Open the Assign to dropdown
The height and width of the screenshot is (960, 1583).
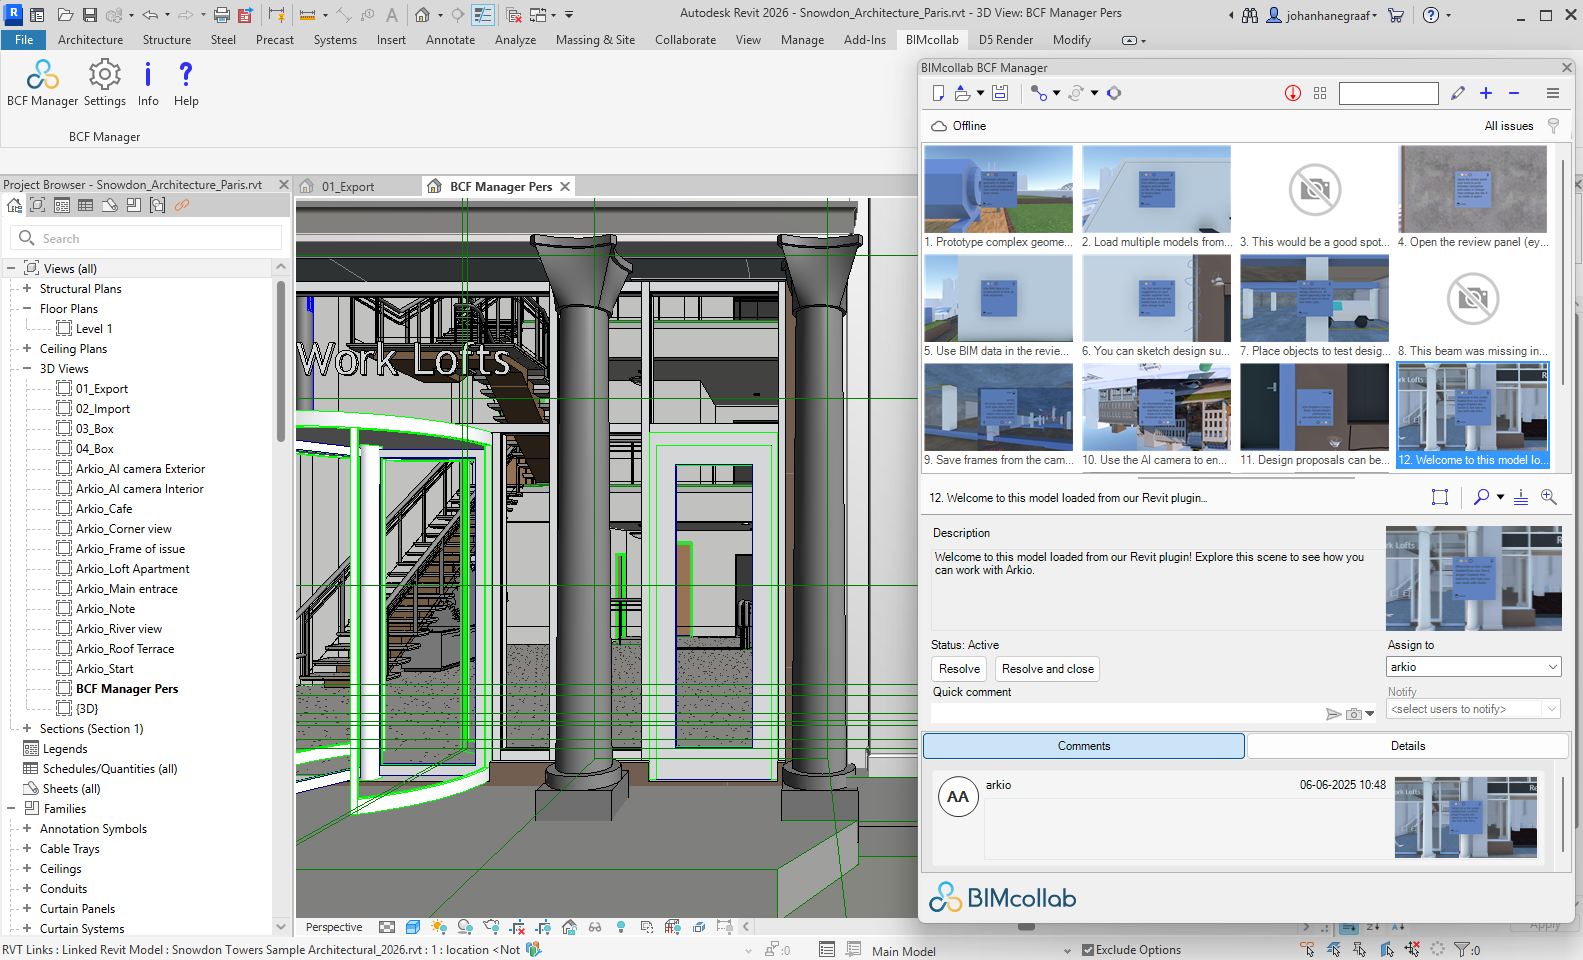point(1474,667)
